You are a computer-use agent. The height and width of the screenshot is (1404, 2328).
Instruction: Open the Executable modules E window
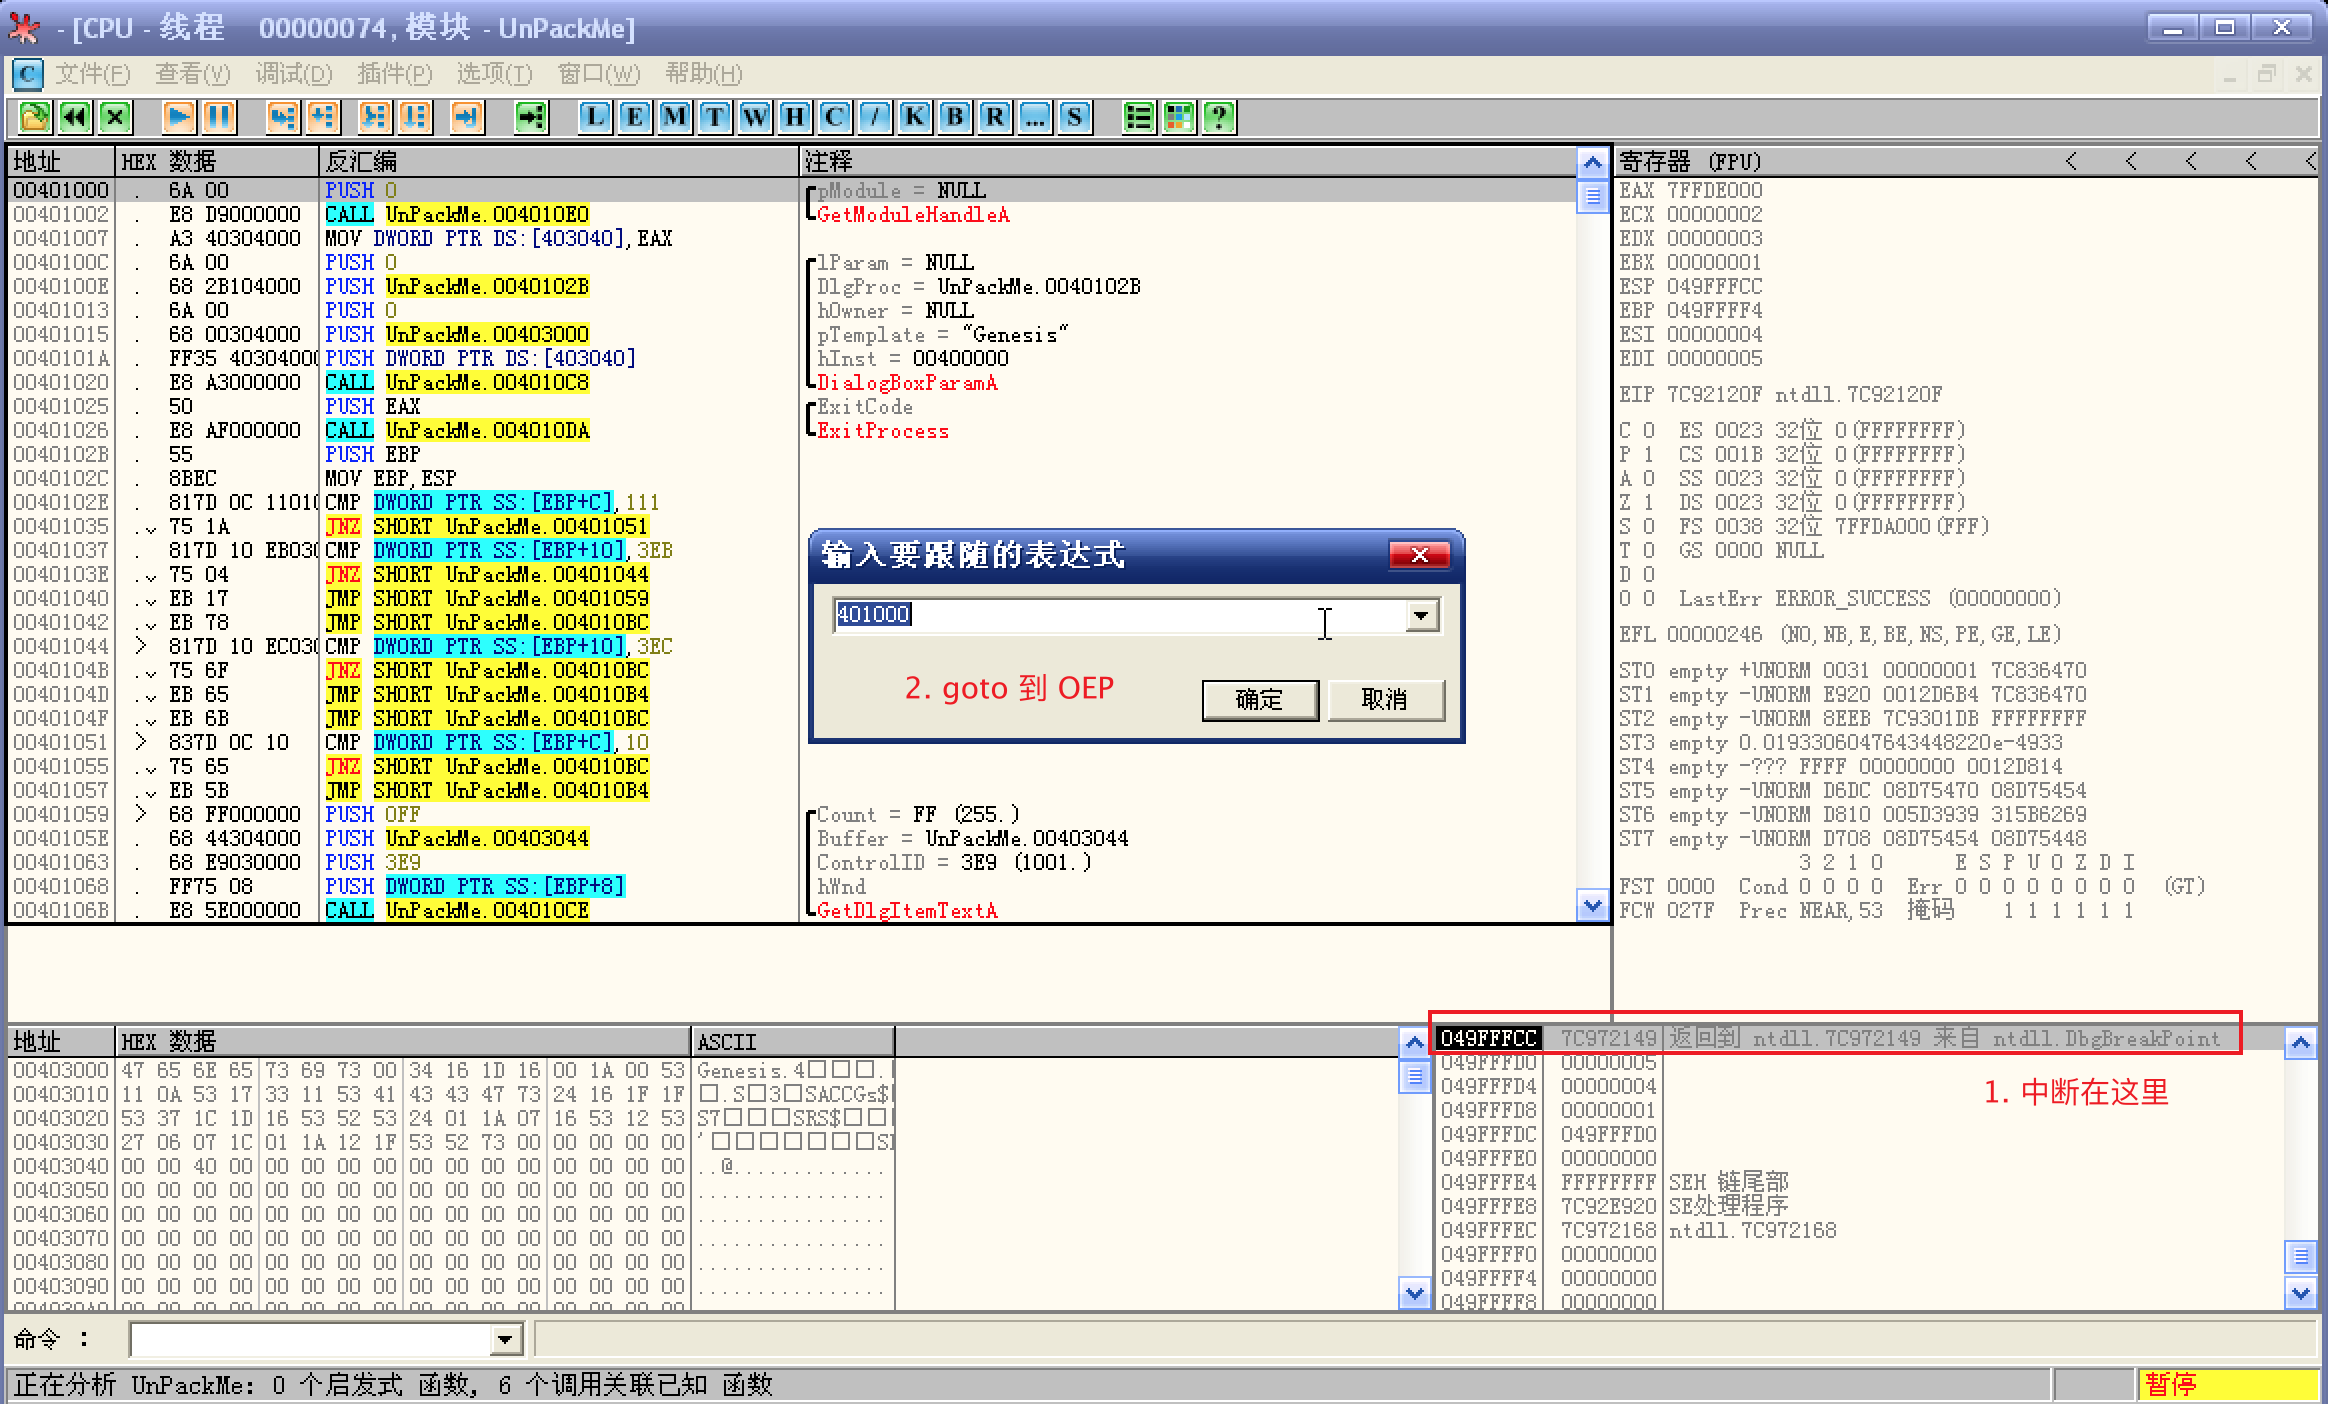[635, 117]
